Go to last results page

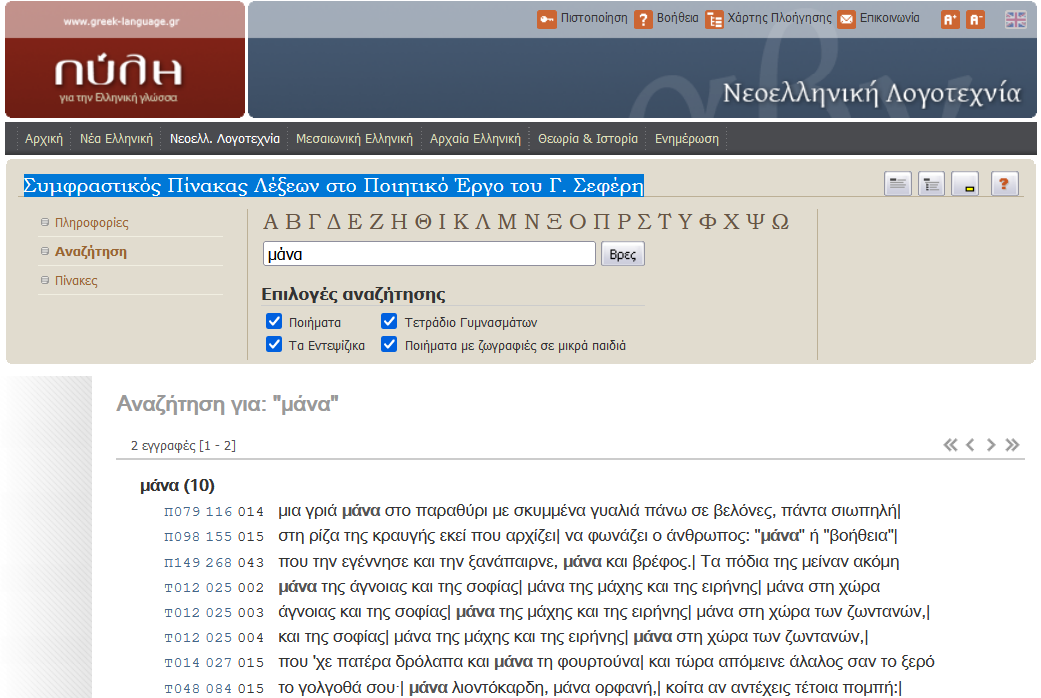point(1012,445)
